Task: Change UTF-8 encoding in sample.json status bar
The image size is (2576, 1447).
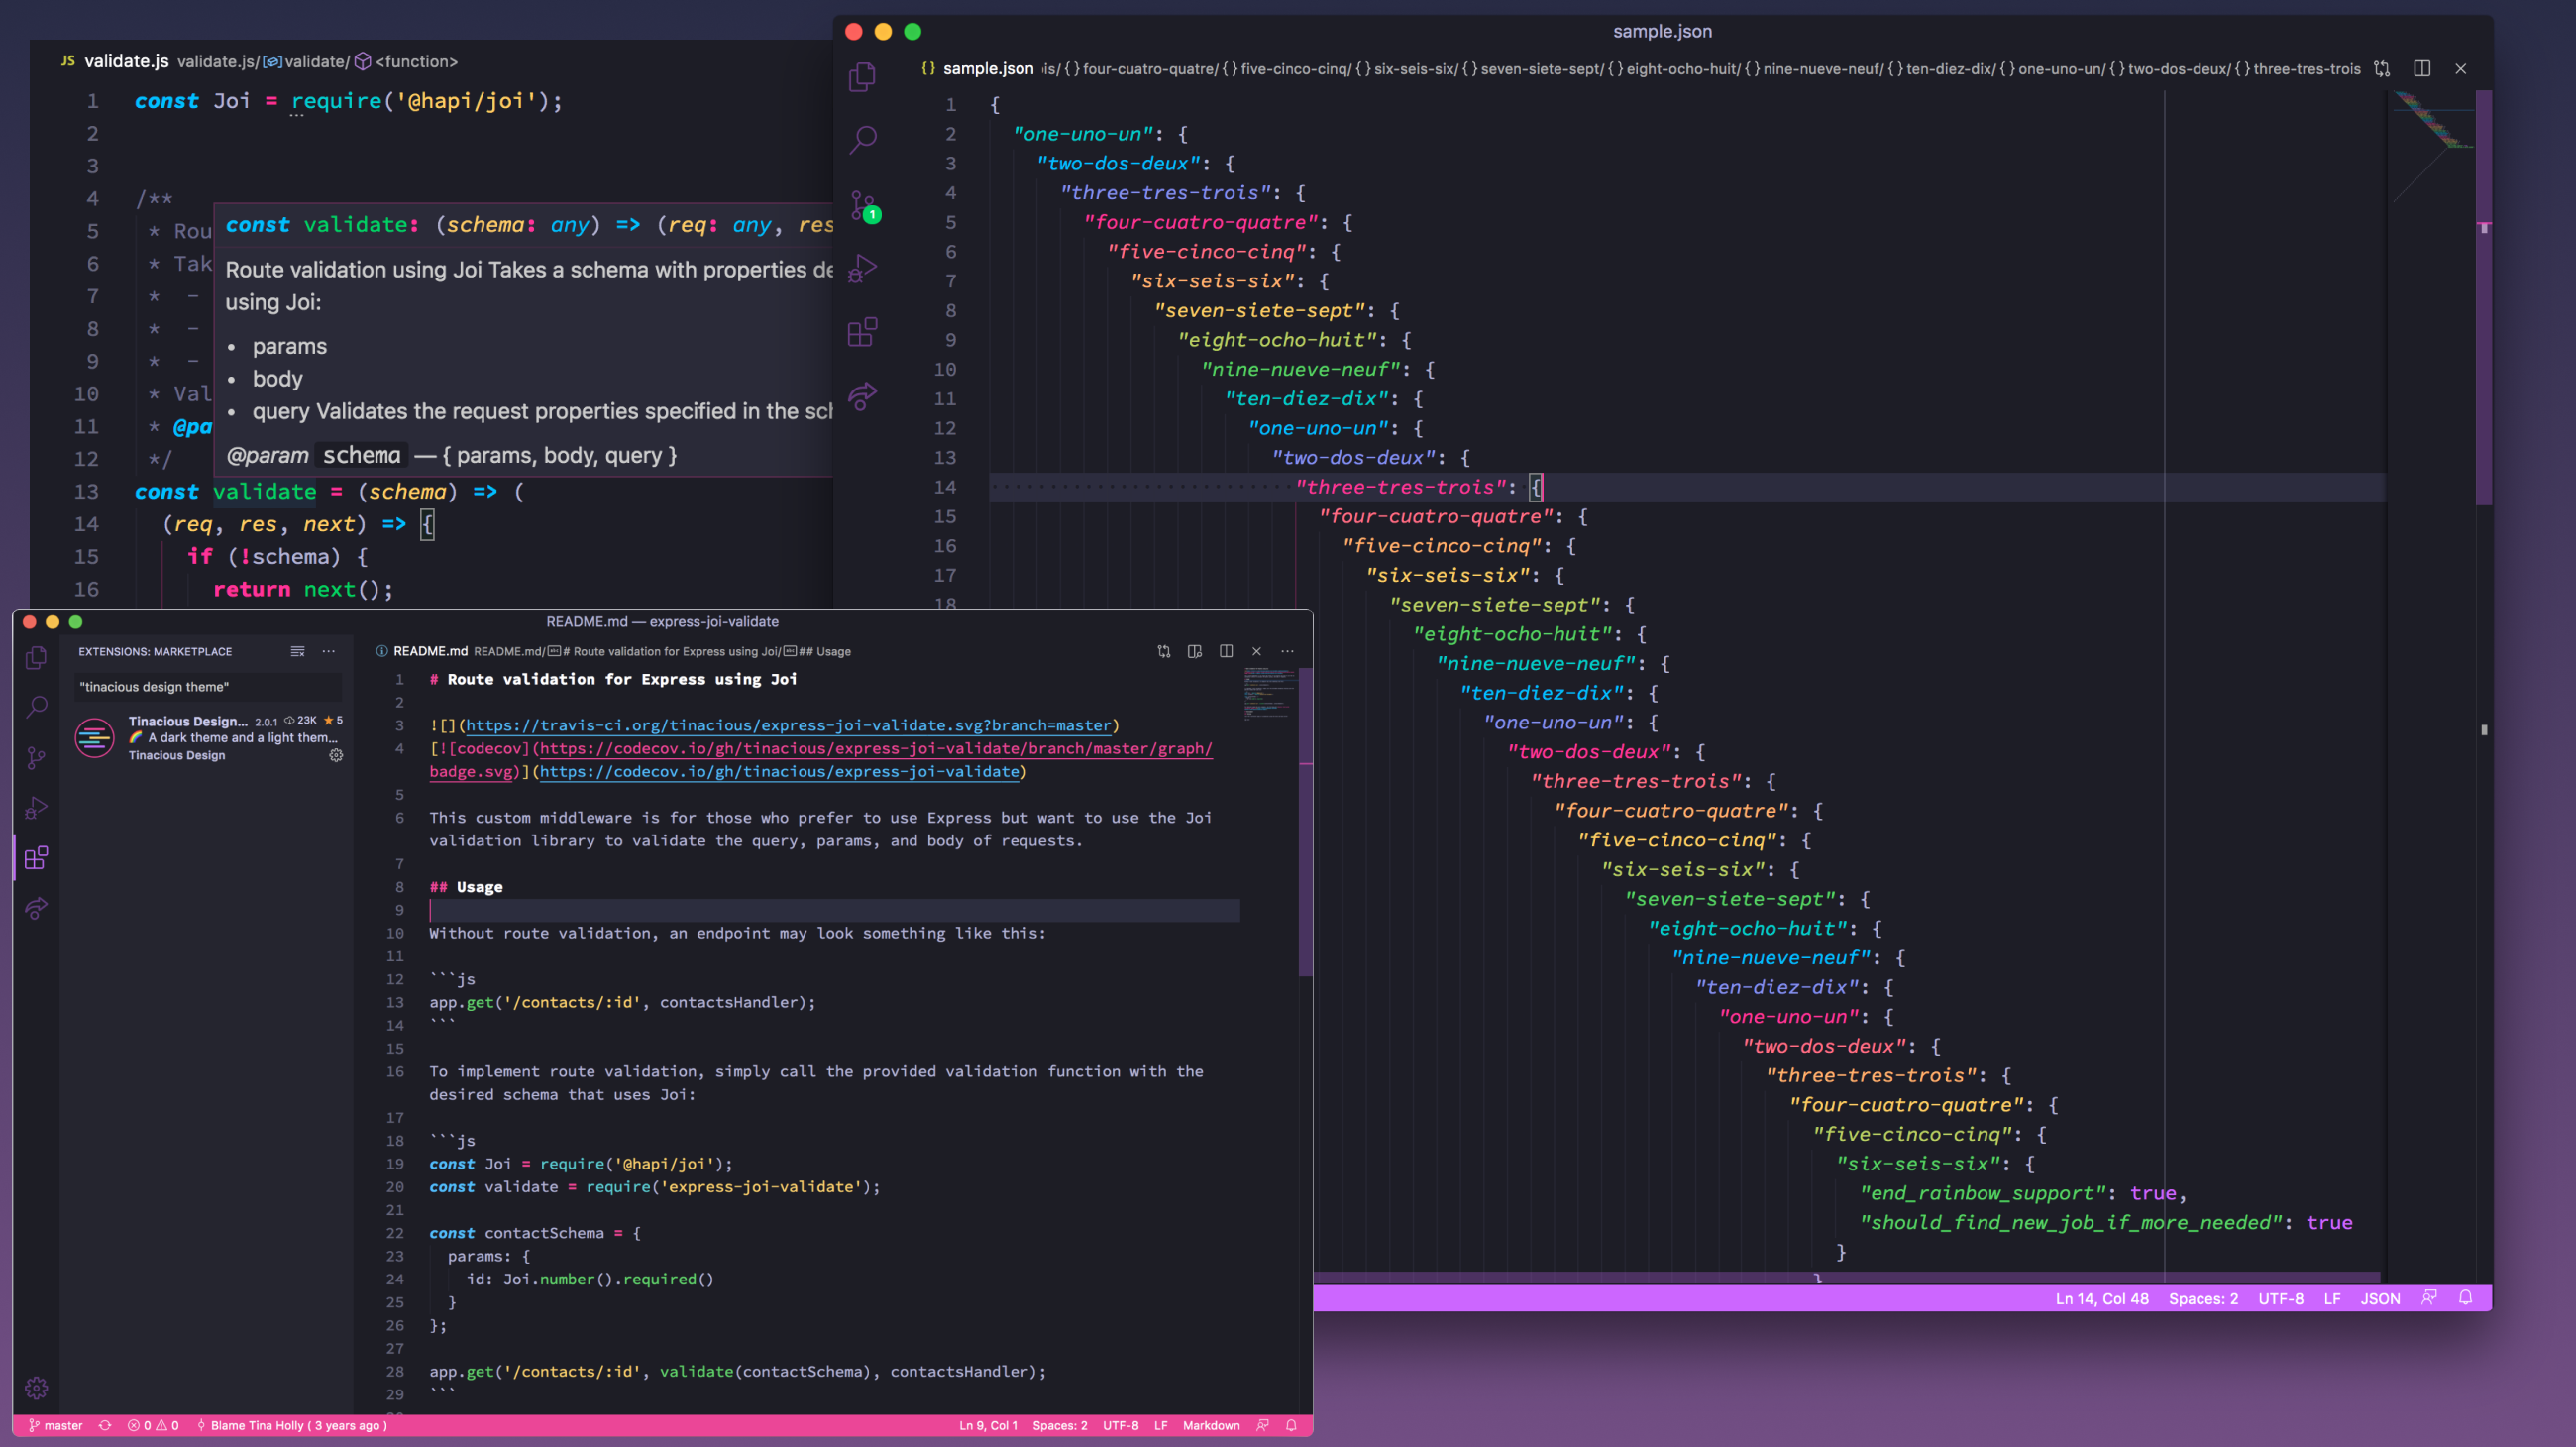Action: click(2280, 1299)
